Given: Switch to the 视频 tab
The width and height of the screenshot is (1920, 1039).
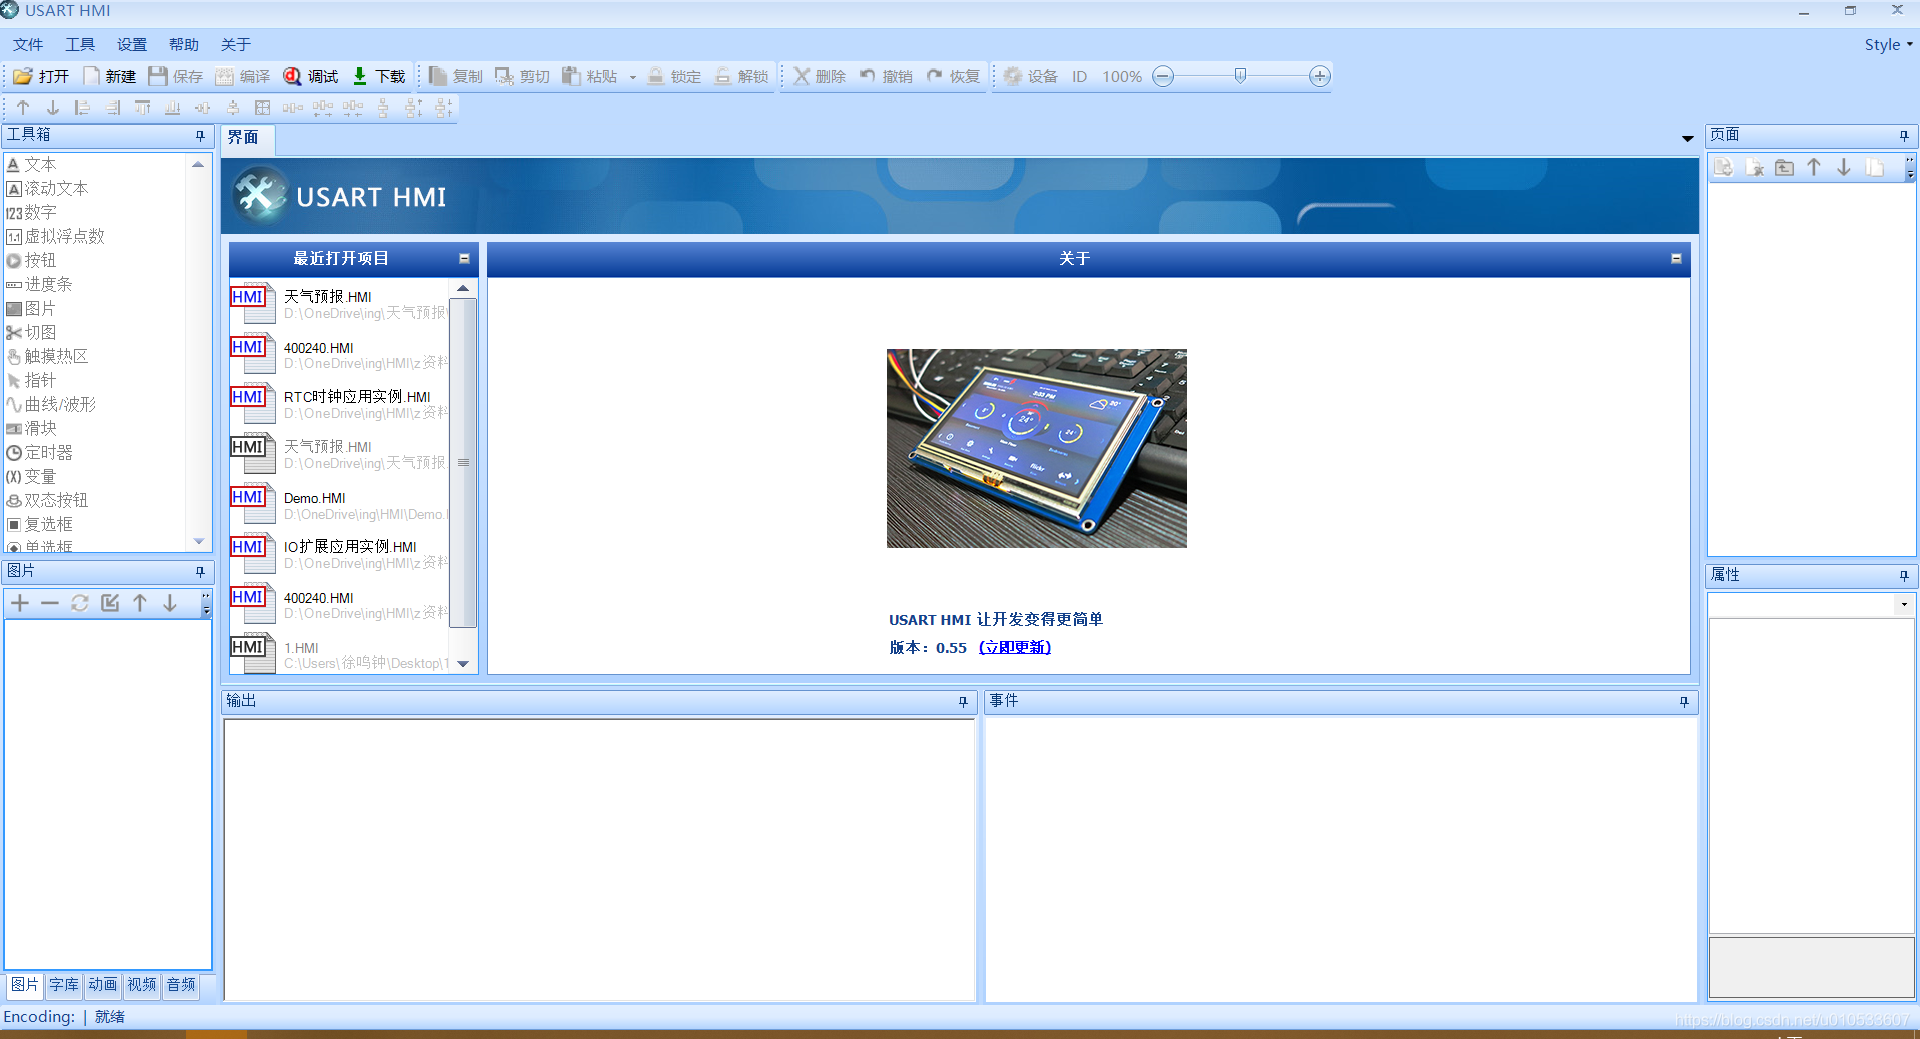Looking at the screenshot, I should click(142, 985).
